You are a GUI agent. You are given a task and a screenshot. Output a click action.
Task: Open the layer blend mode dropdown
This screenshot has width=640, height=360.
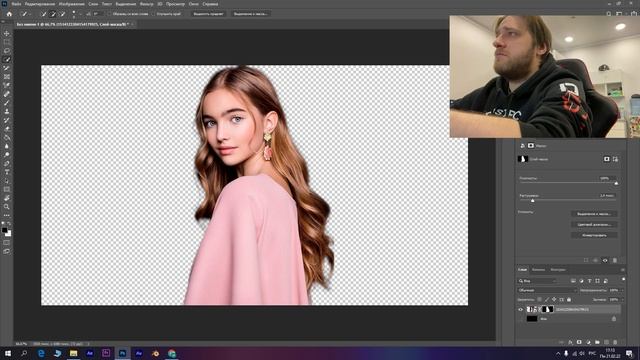point(547,290)
